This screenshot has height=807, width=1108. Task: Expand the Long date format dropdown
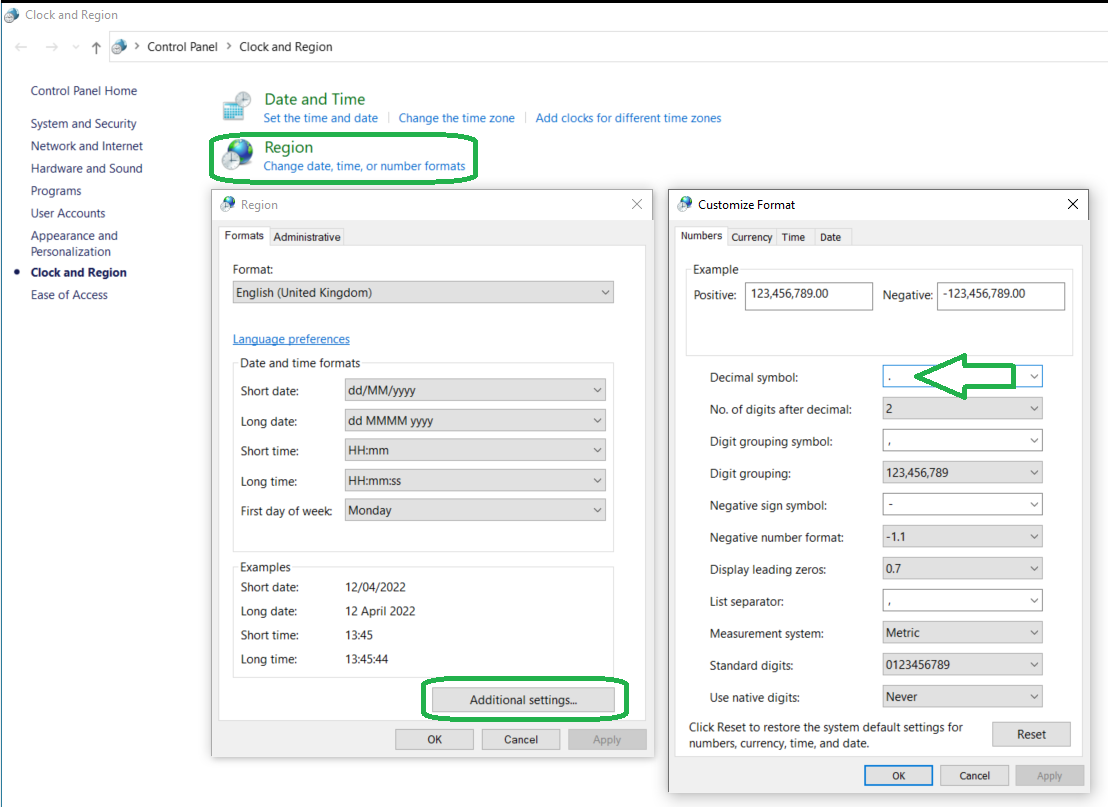point(475,420)
